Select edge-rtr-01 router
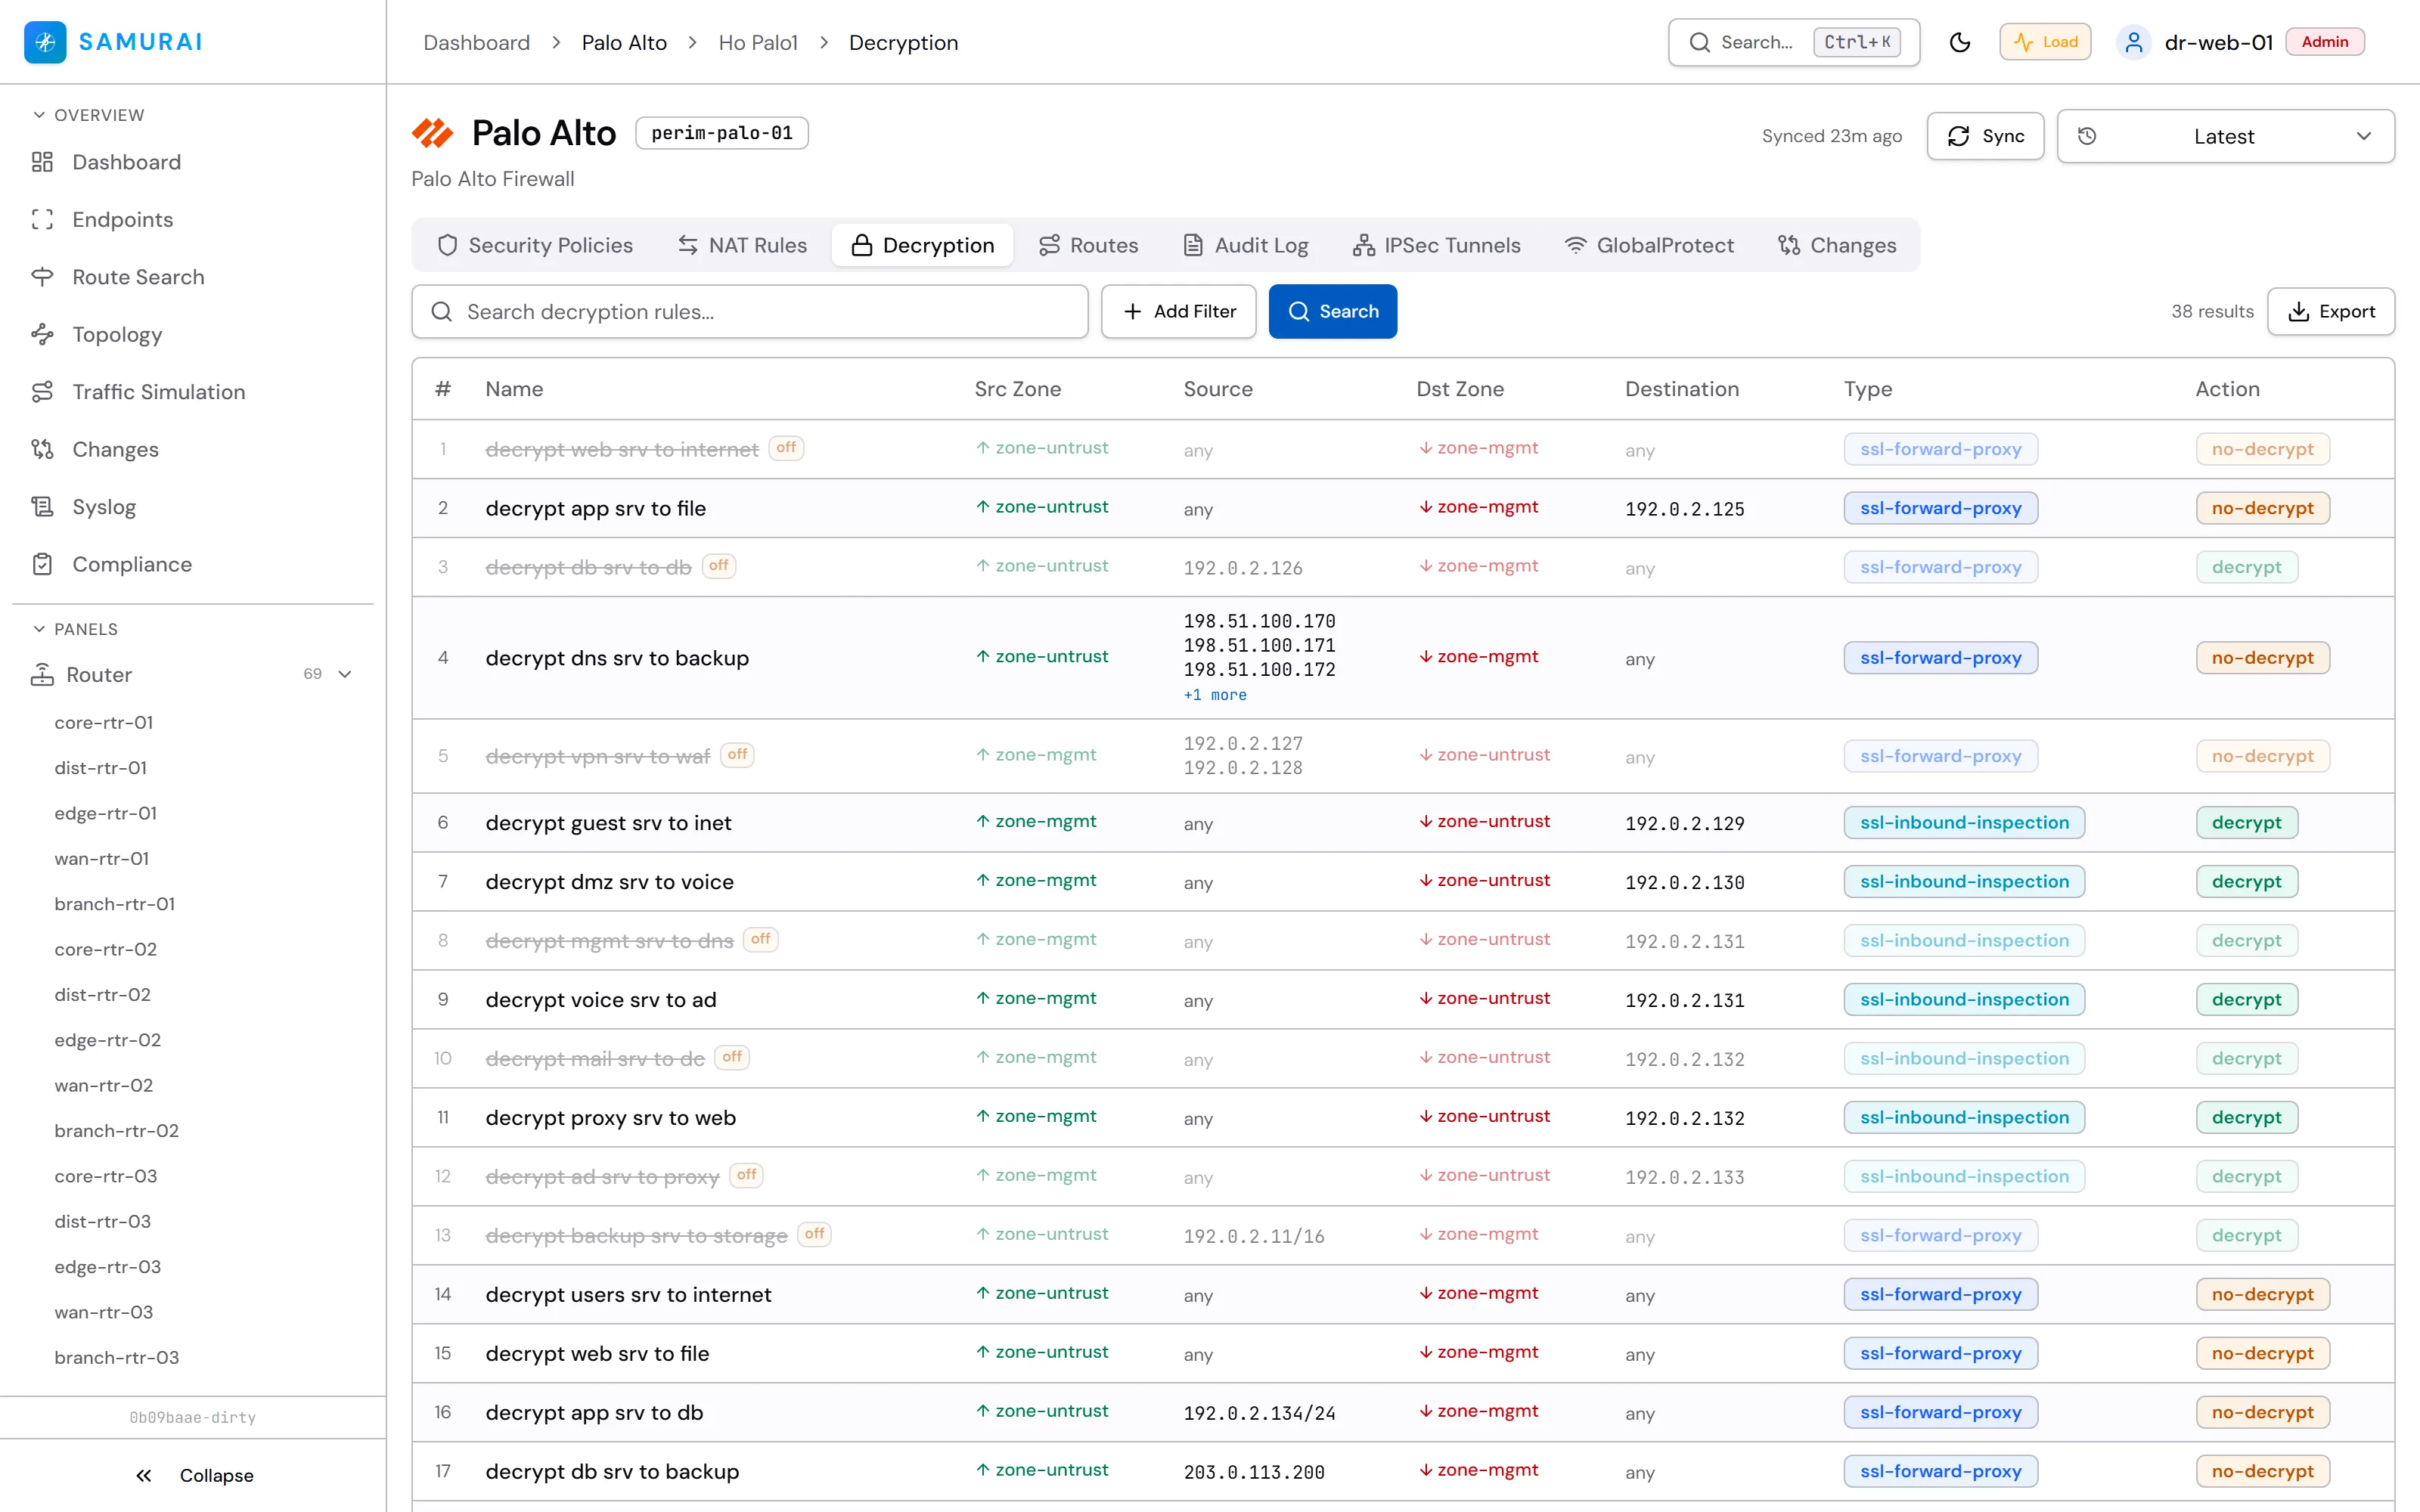 (x=106, y=813)
